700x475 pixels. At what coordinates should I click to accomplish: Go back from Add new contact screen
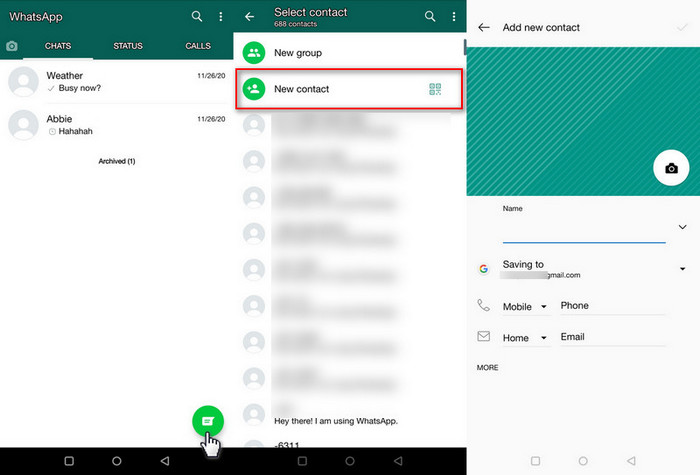point(484,27)
